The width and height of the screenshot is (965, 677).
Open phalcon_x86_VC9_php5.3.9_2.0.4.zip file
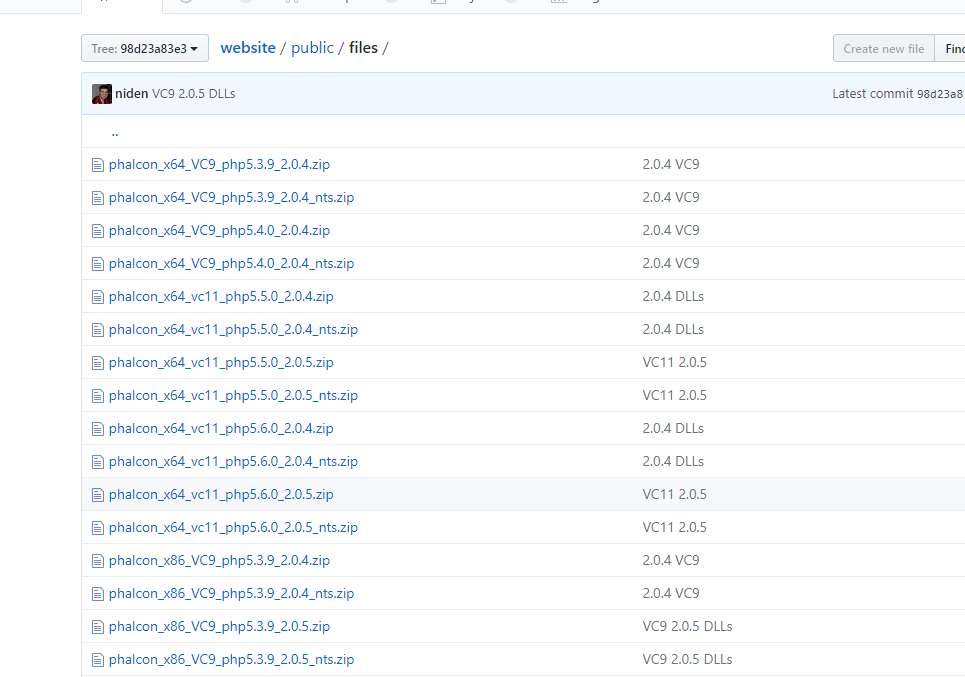219,561
